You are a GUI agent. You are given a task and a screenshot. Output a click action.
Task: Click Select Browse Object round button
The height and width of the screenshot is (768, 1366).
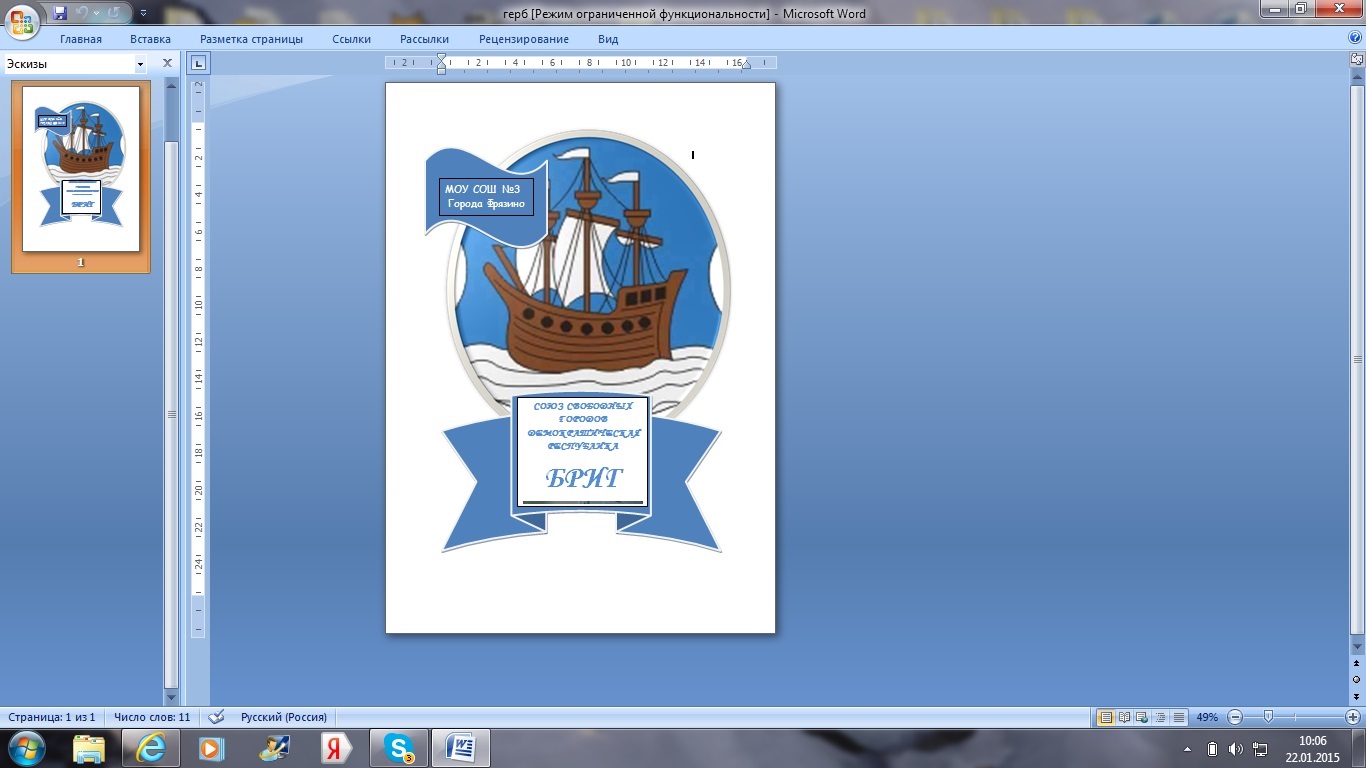(x=1356, y=679)
